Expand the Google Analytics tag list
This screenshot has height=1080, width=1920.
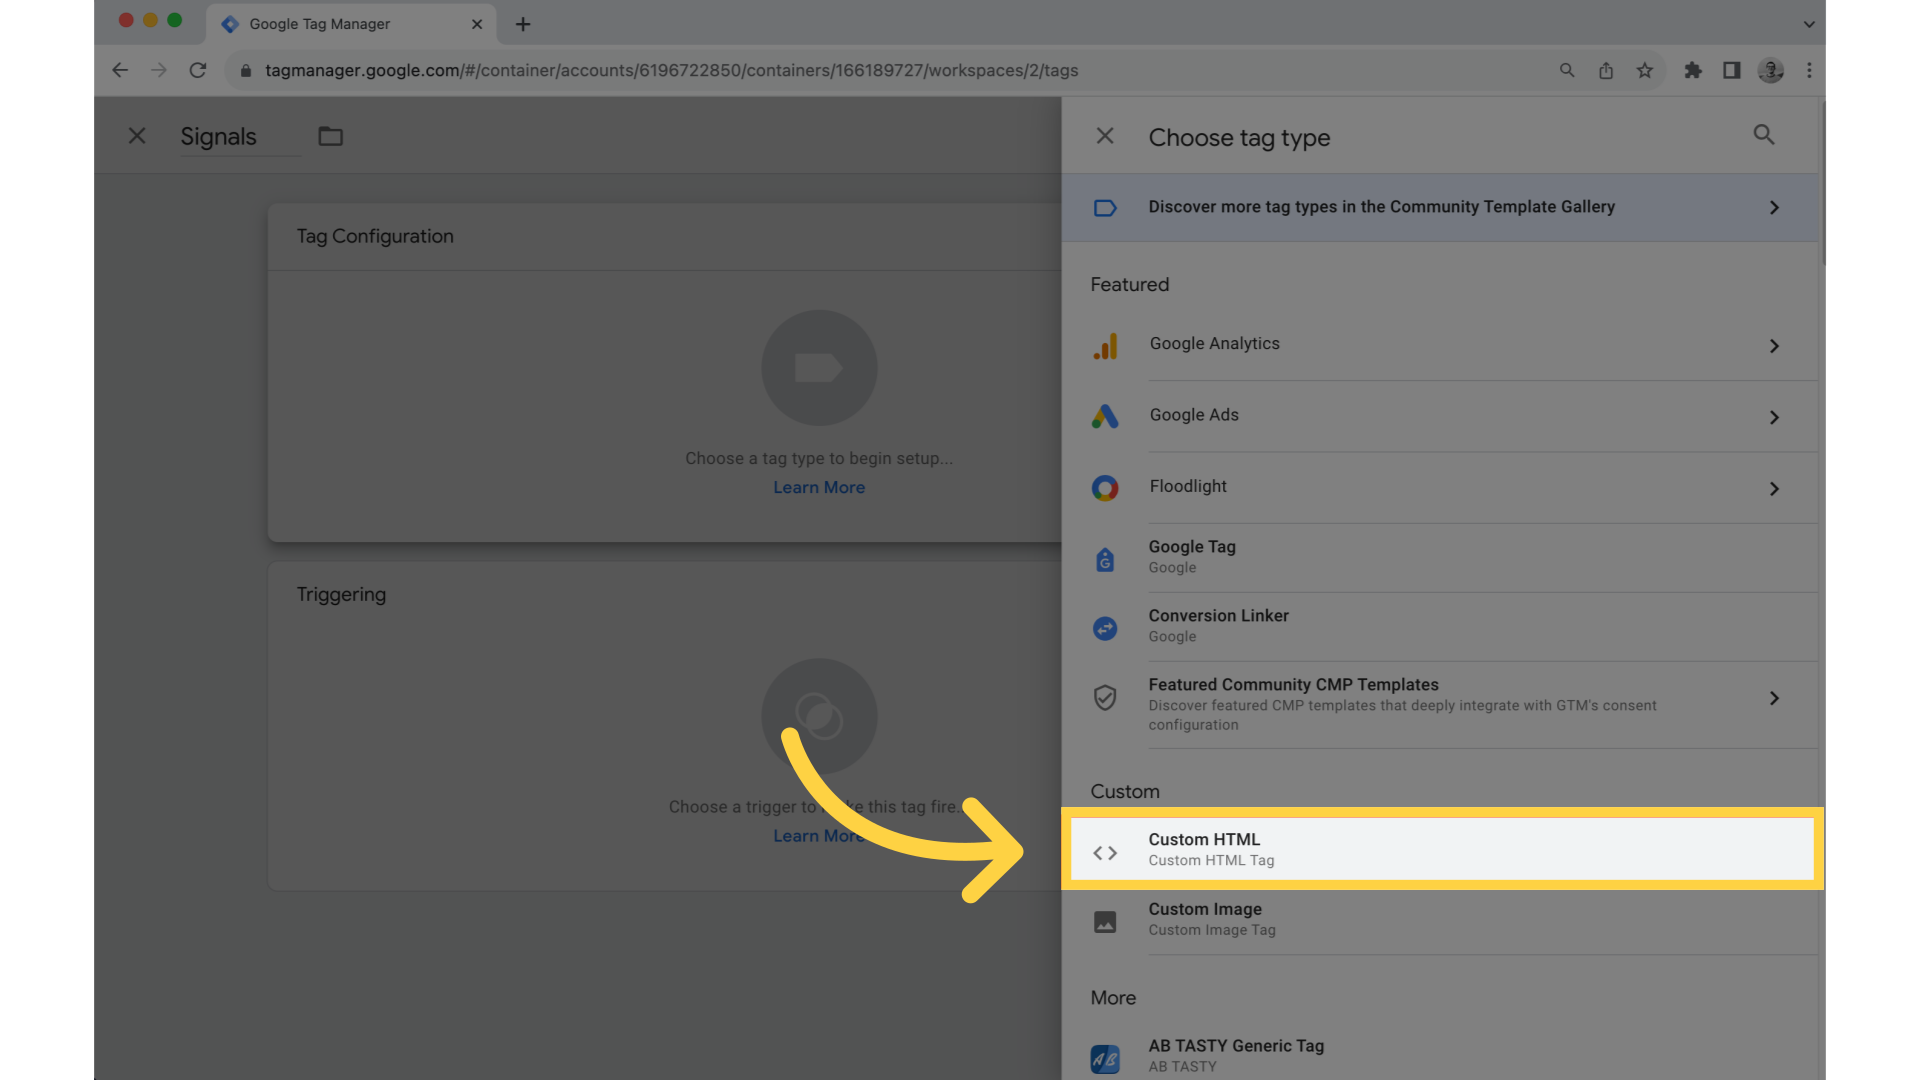coord(1774,346)
